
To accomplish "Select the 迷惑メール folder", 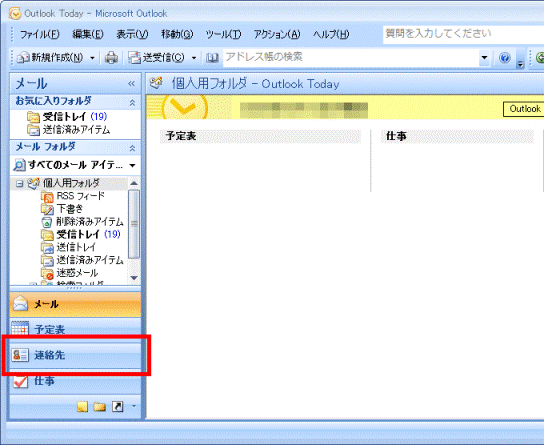I will 77,273.
